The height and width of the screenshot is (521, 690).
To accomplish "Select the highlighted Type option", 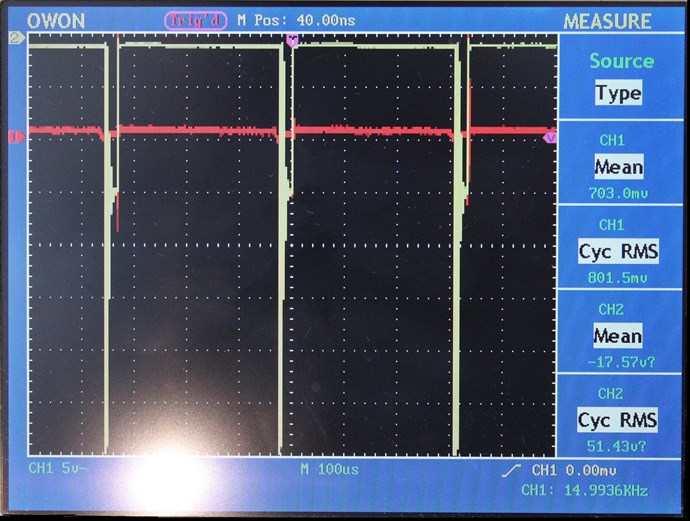I will pyautogui.click(x=618, y=93).
